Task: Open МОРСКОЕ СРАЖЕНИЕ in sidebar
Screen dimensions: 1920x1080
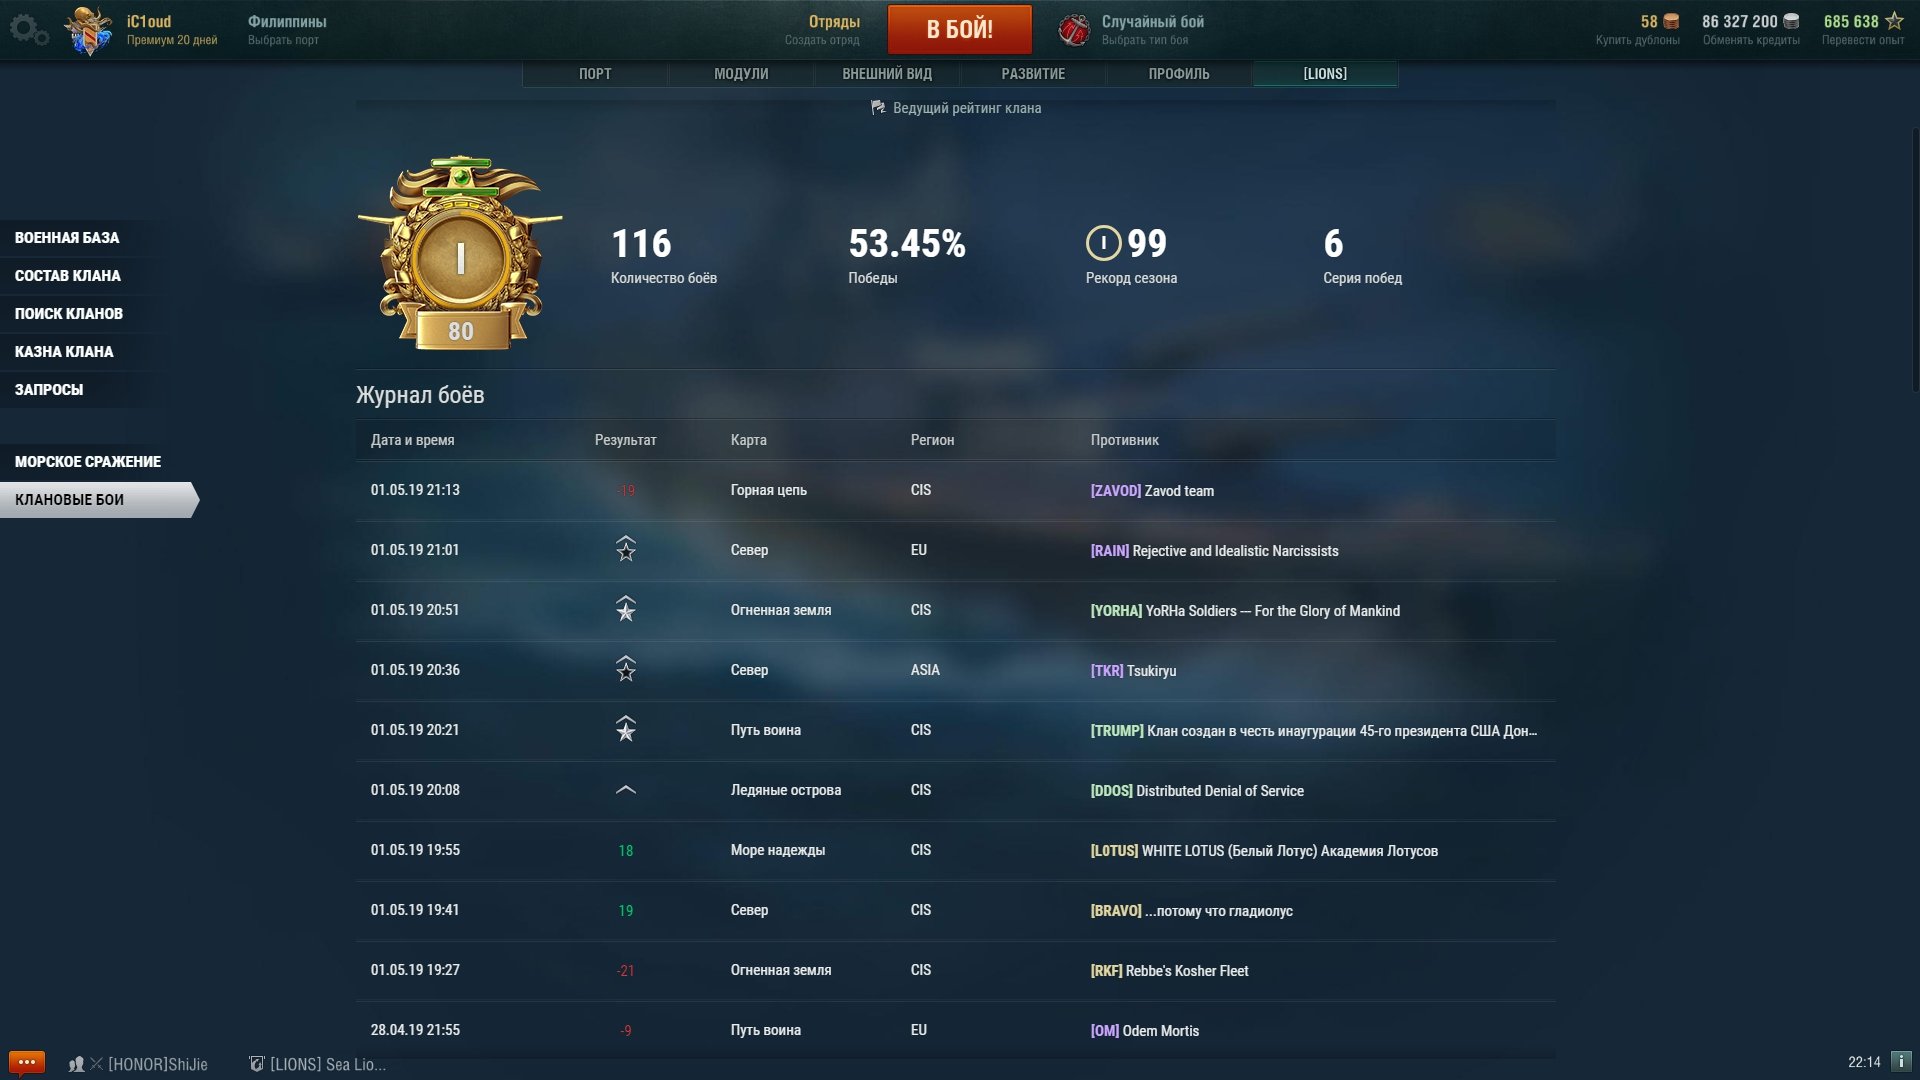Action: click(x=88, y=462)
